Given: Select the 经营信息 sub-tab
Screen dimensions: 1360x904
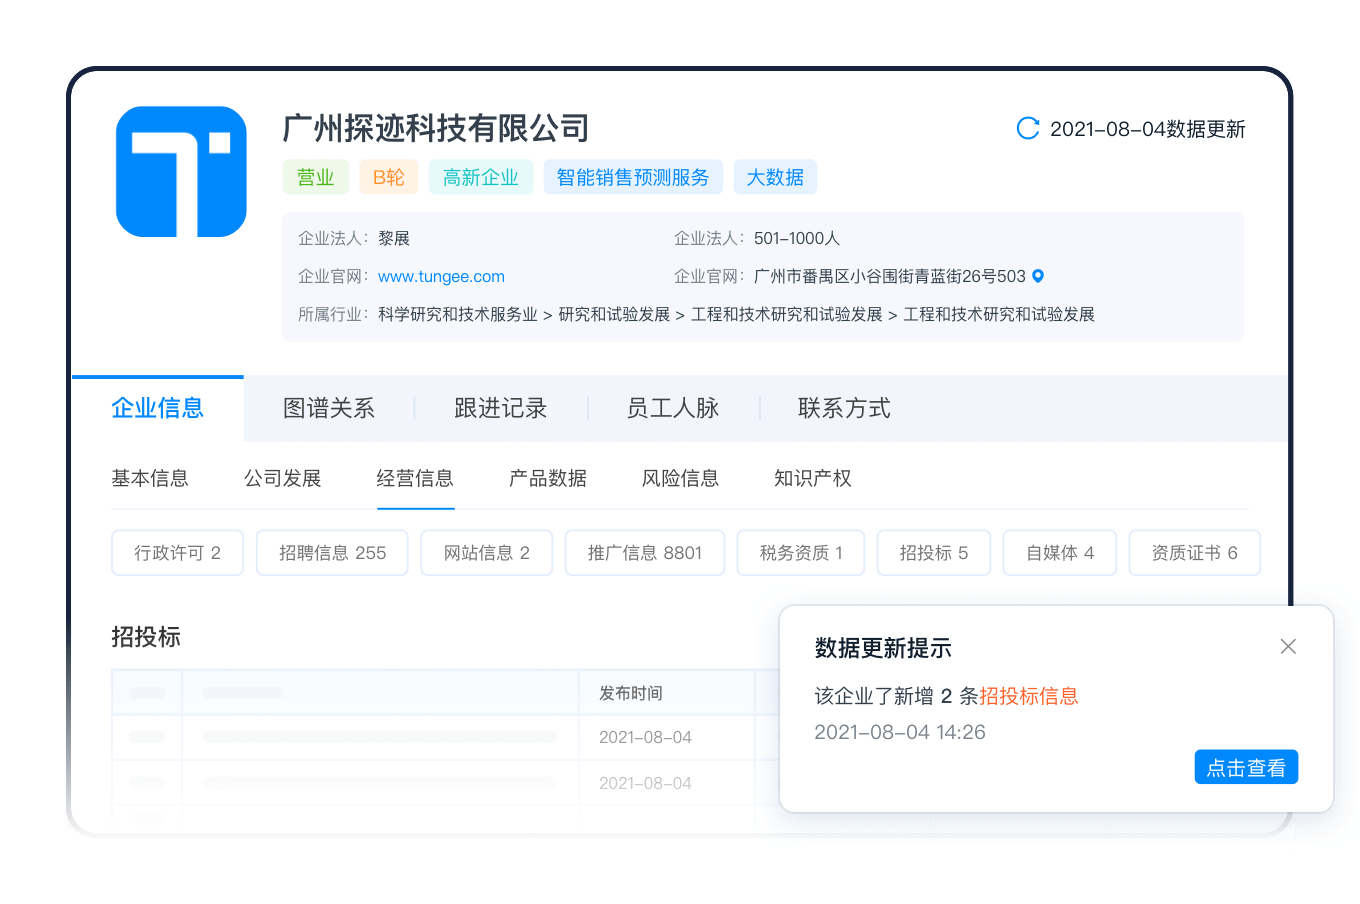Looking at the screenshot, I should (x=415, y=478).
